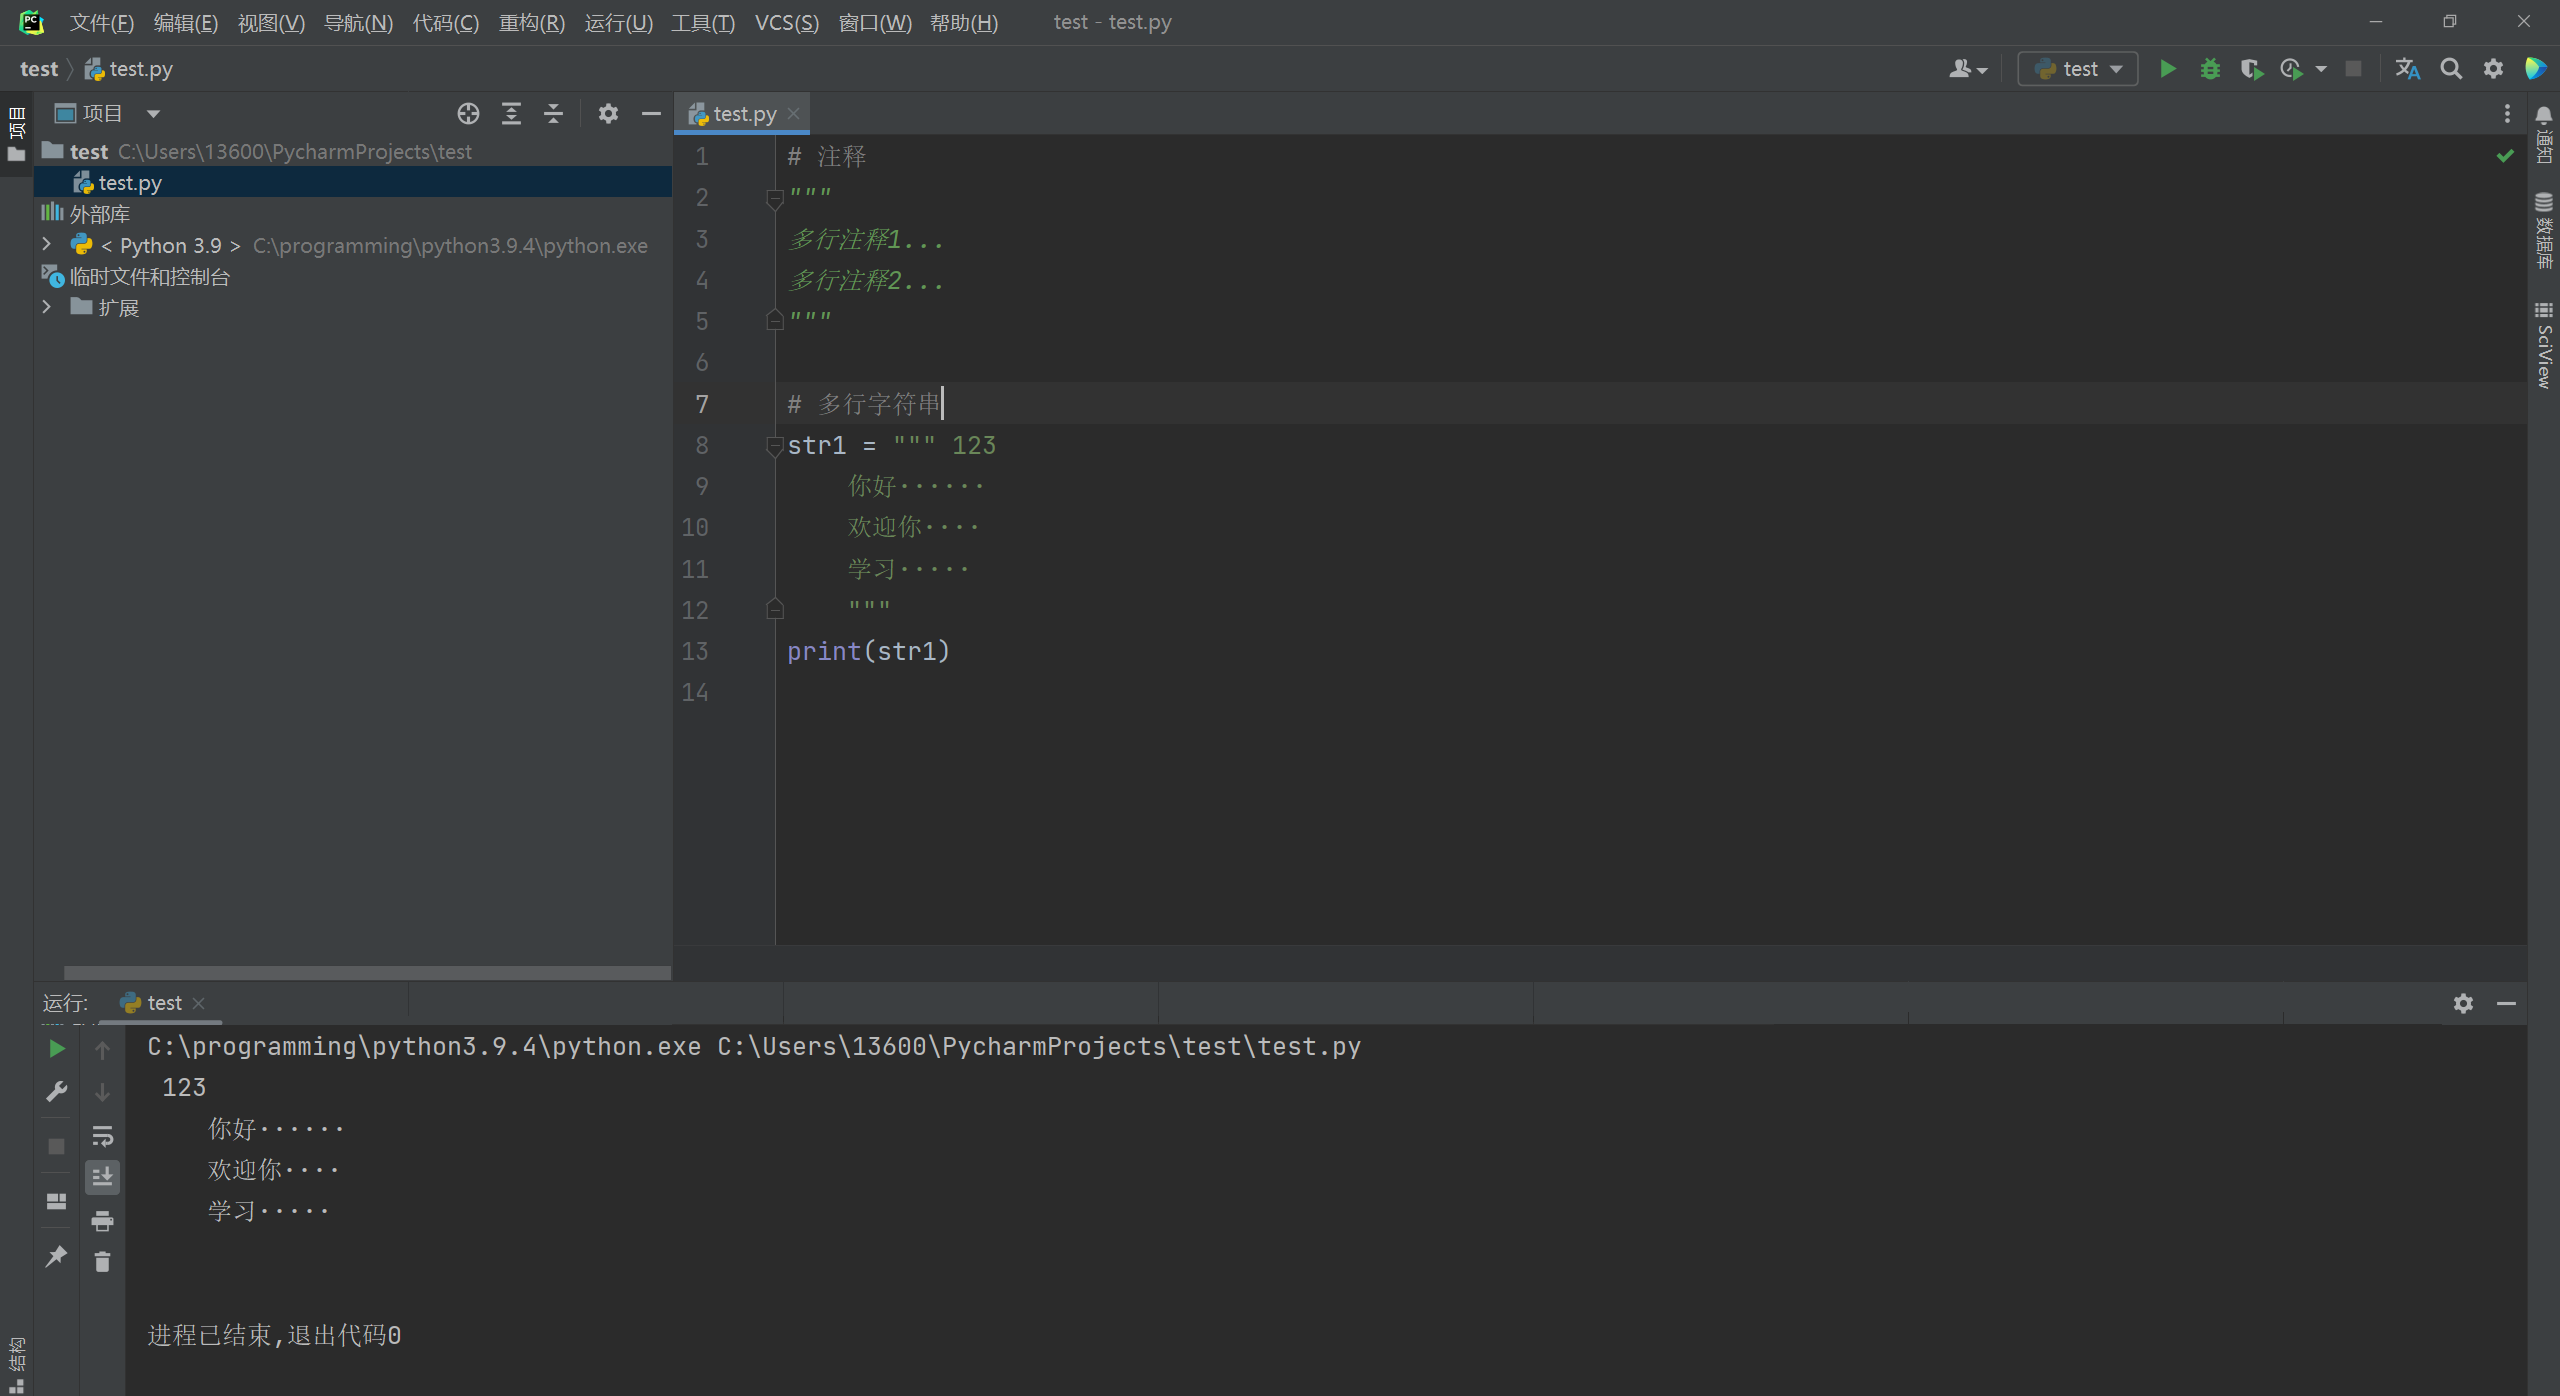2560x1396 pixels.
Task: Click the translate icon in the top toolbar
Action: click(2407, 69)
